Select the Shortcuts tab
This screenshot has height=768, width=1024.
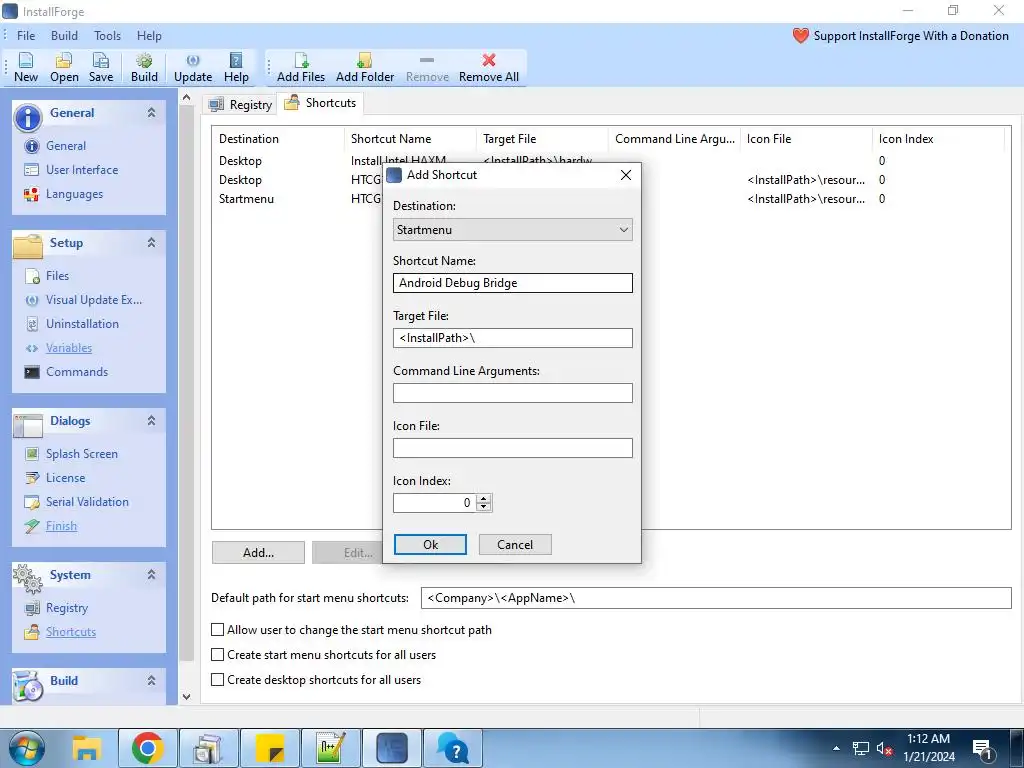321,103
